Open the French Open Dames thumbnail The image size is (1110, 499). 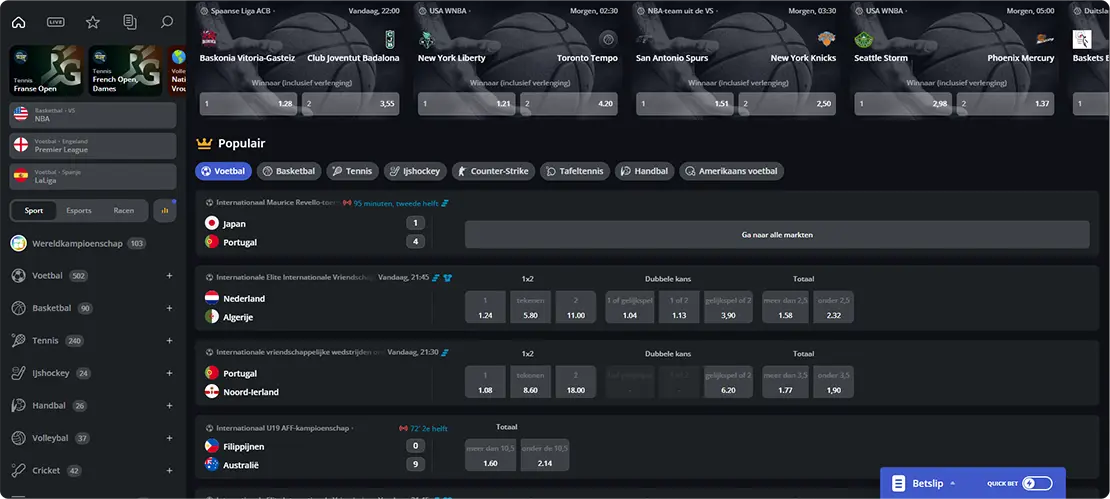(x=125, y=71)
